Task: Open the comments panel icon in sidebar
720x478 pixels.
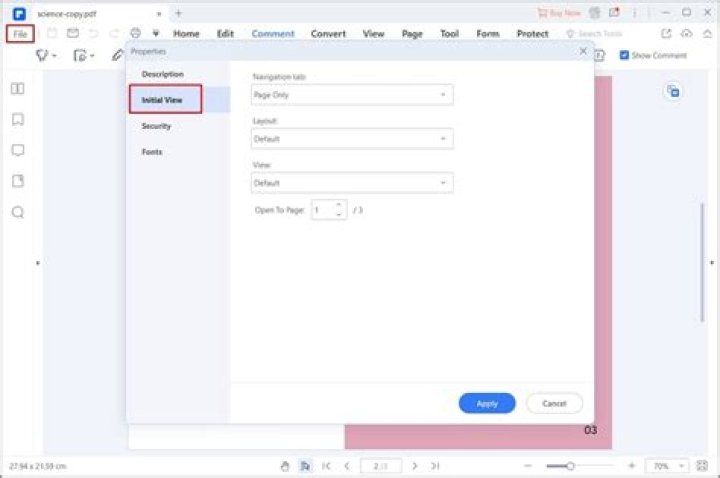Action: pos(17,150)
